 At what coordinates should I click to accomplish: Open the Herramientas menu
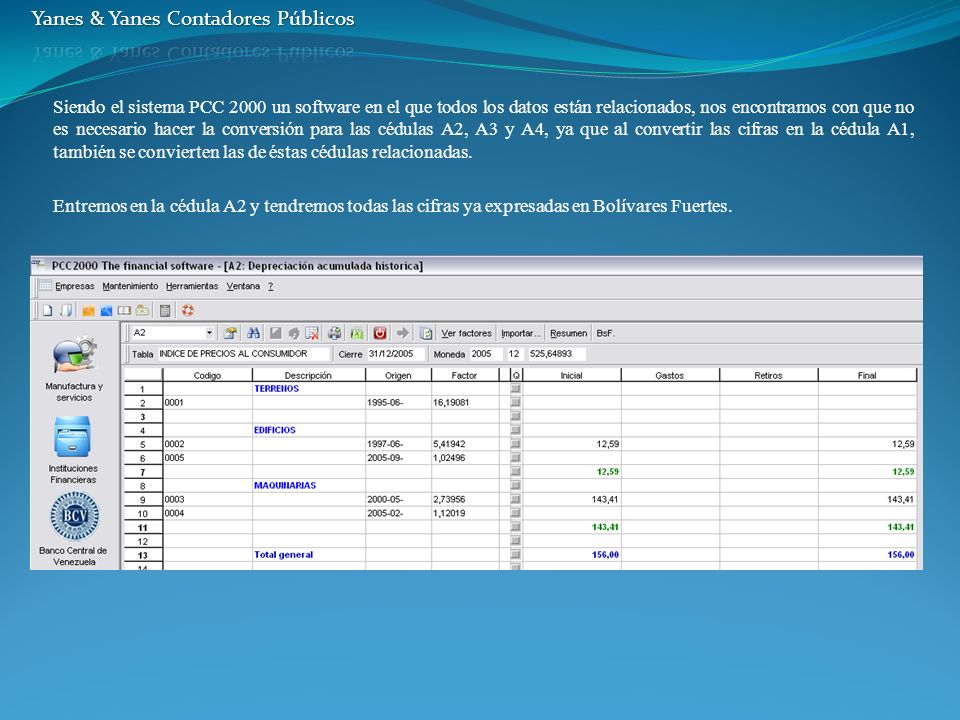pos(192,286)
